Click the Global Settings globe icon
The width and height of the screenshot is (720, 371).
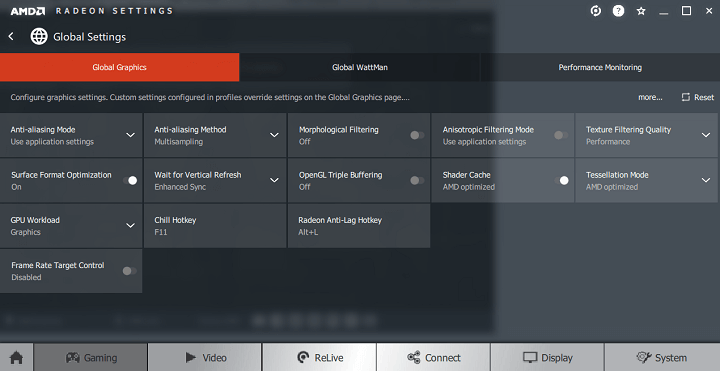39,36
